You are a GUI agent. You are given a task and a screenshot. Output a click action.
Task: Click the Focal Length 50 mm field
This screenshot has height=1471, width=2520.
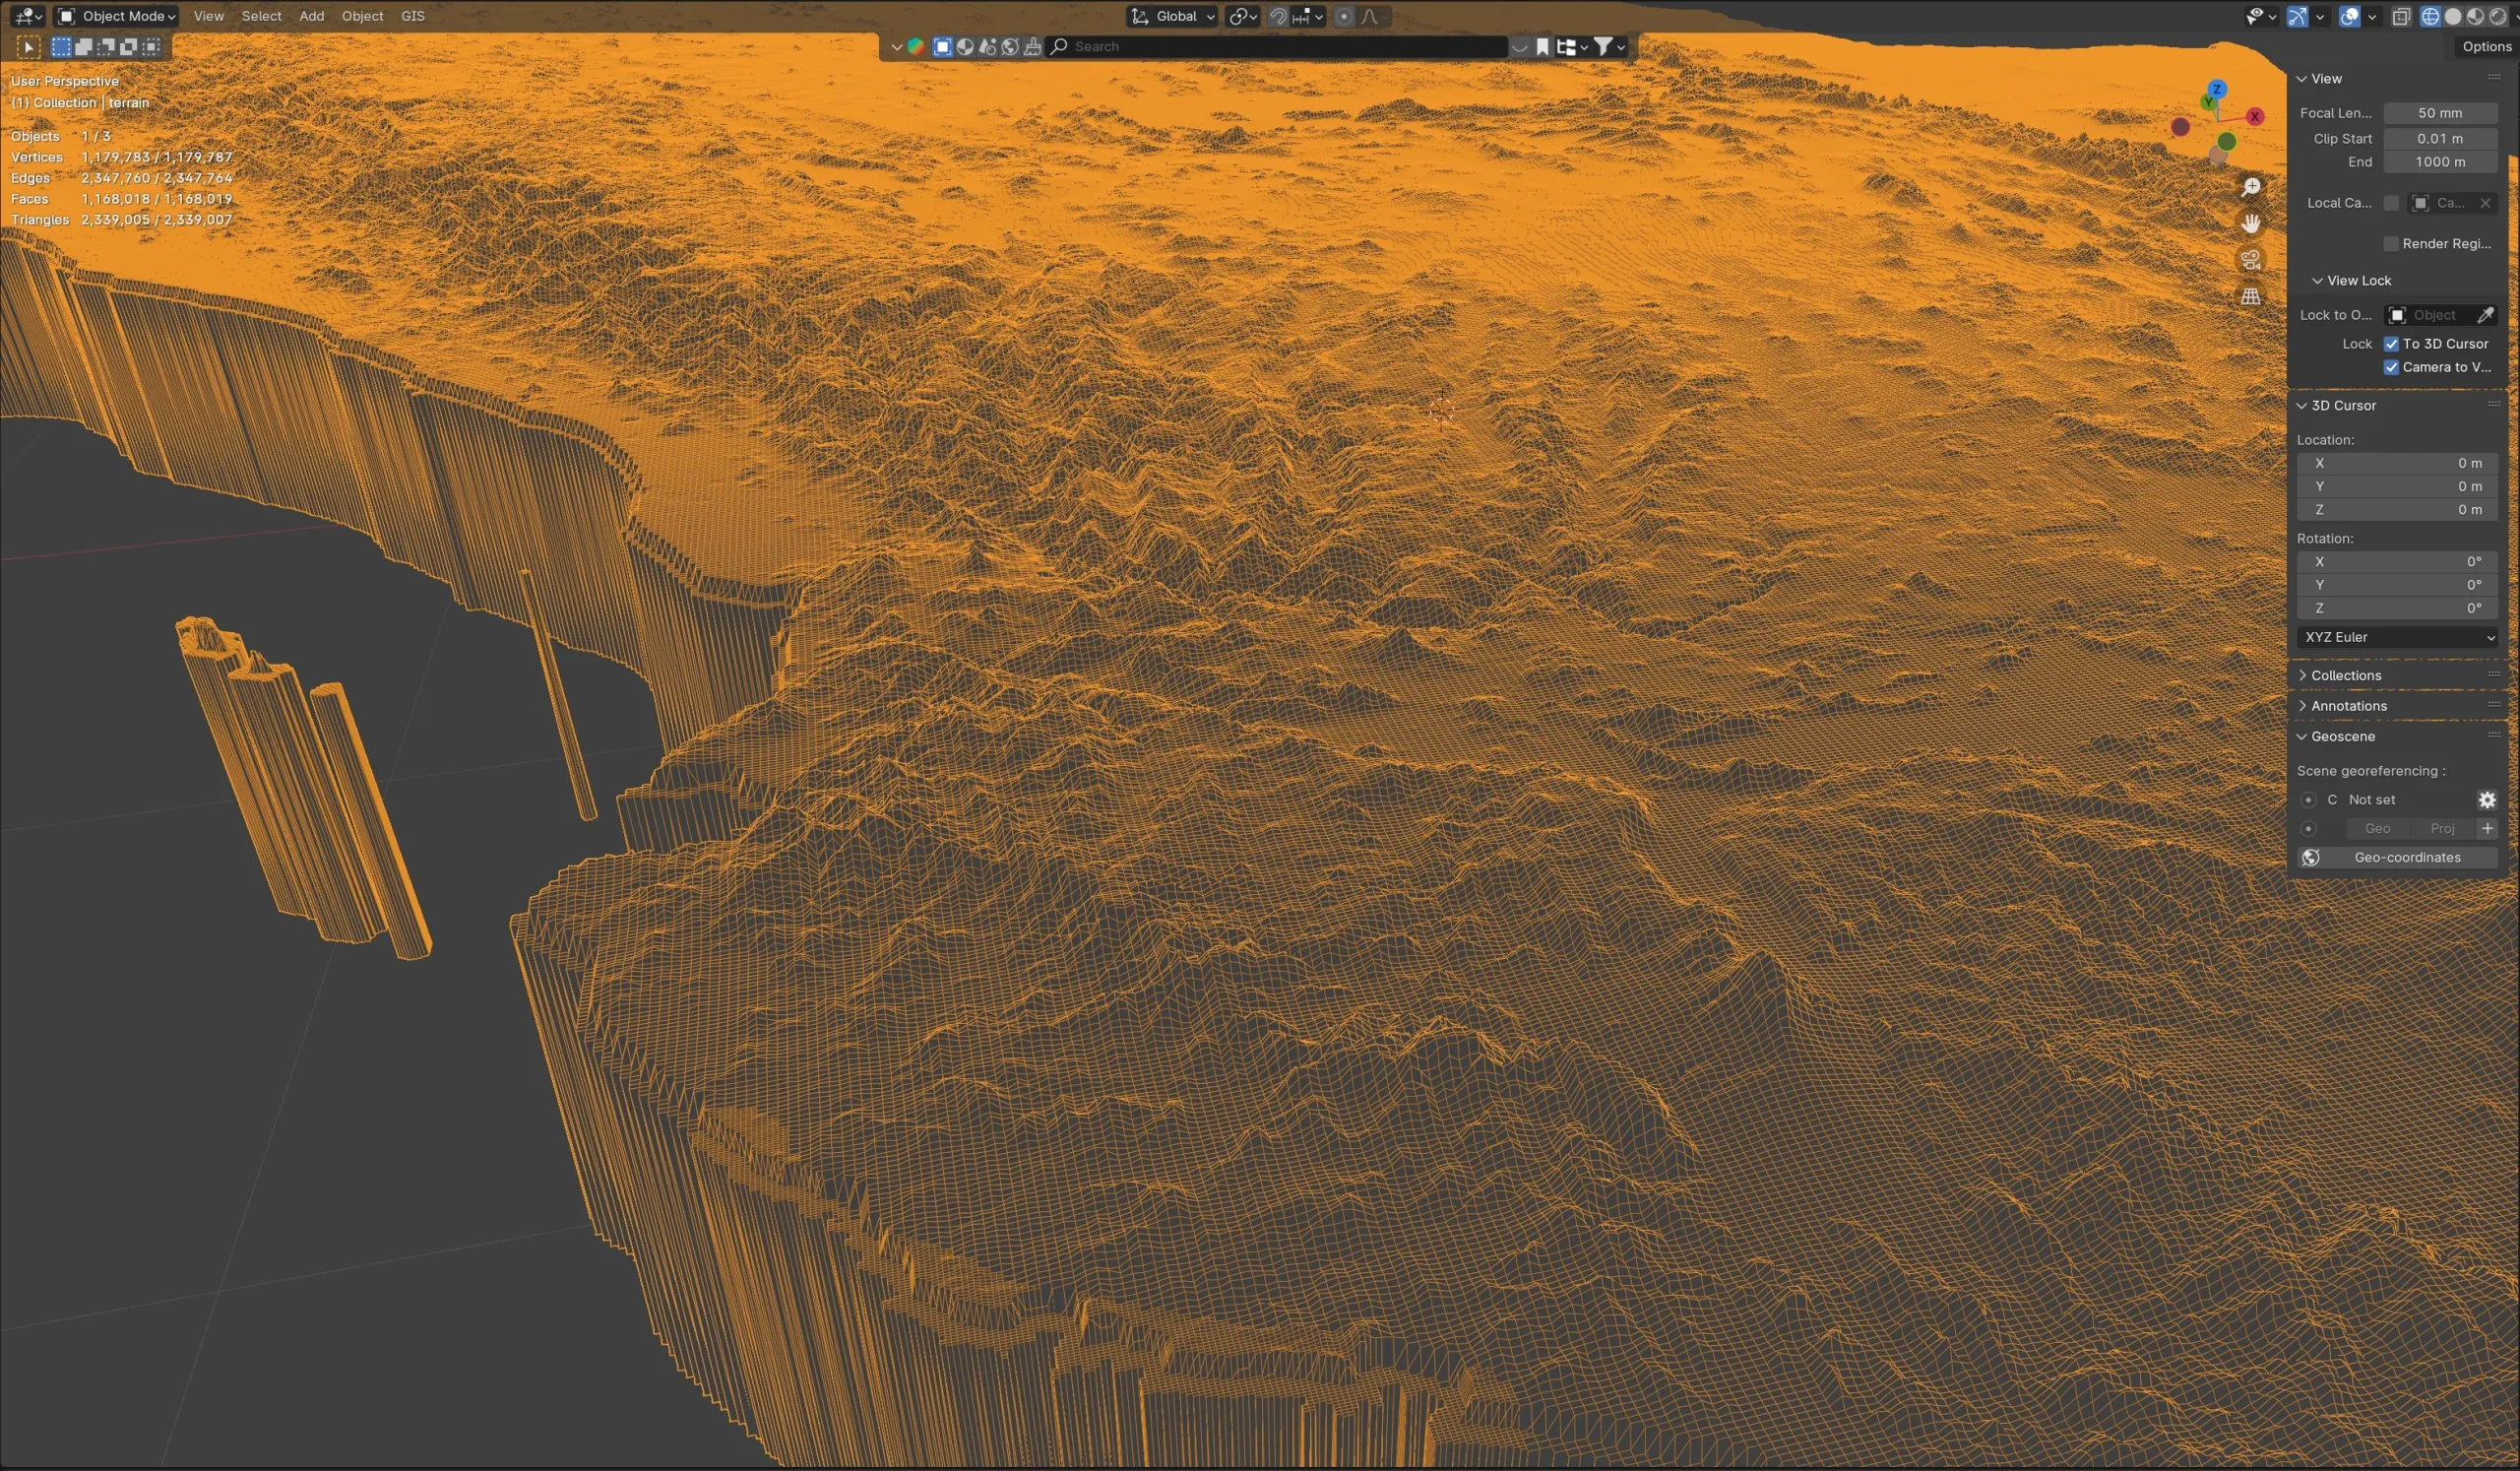[2439, 113]
